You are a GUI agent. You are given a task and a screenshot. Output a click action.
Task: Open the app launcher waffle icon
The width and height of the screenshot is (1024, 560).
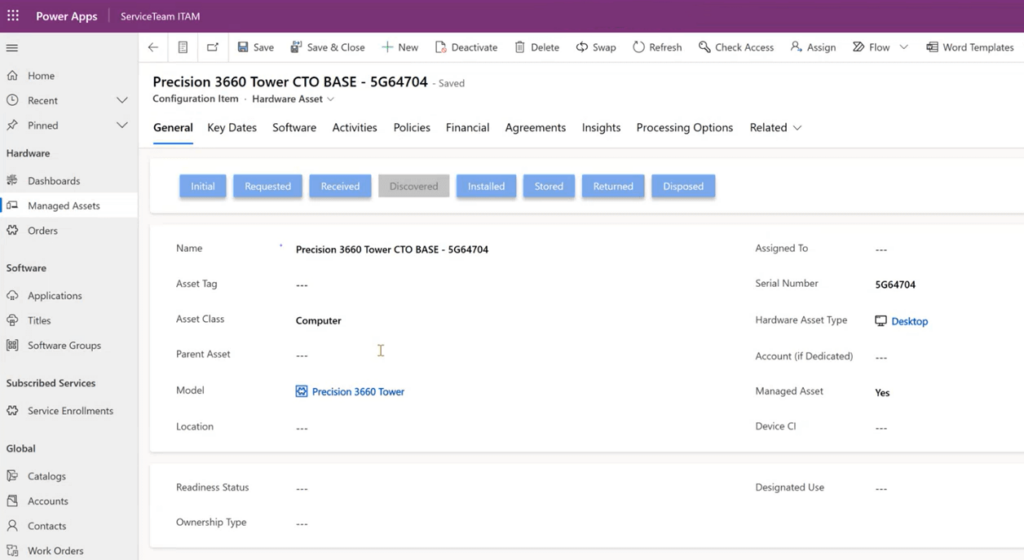pyautogui.click(x=13, y=16)
